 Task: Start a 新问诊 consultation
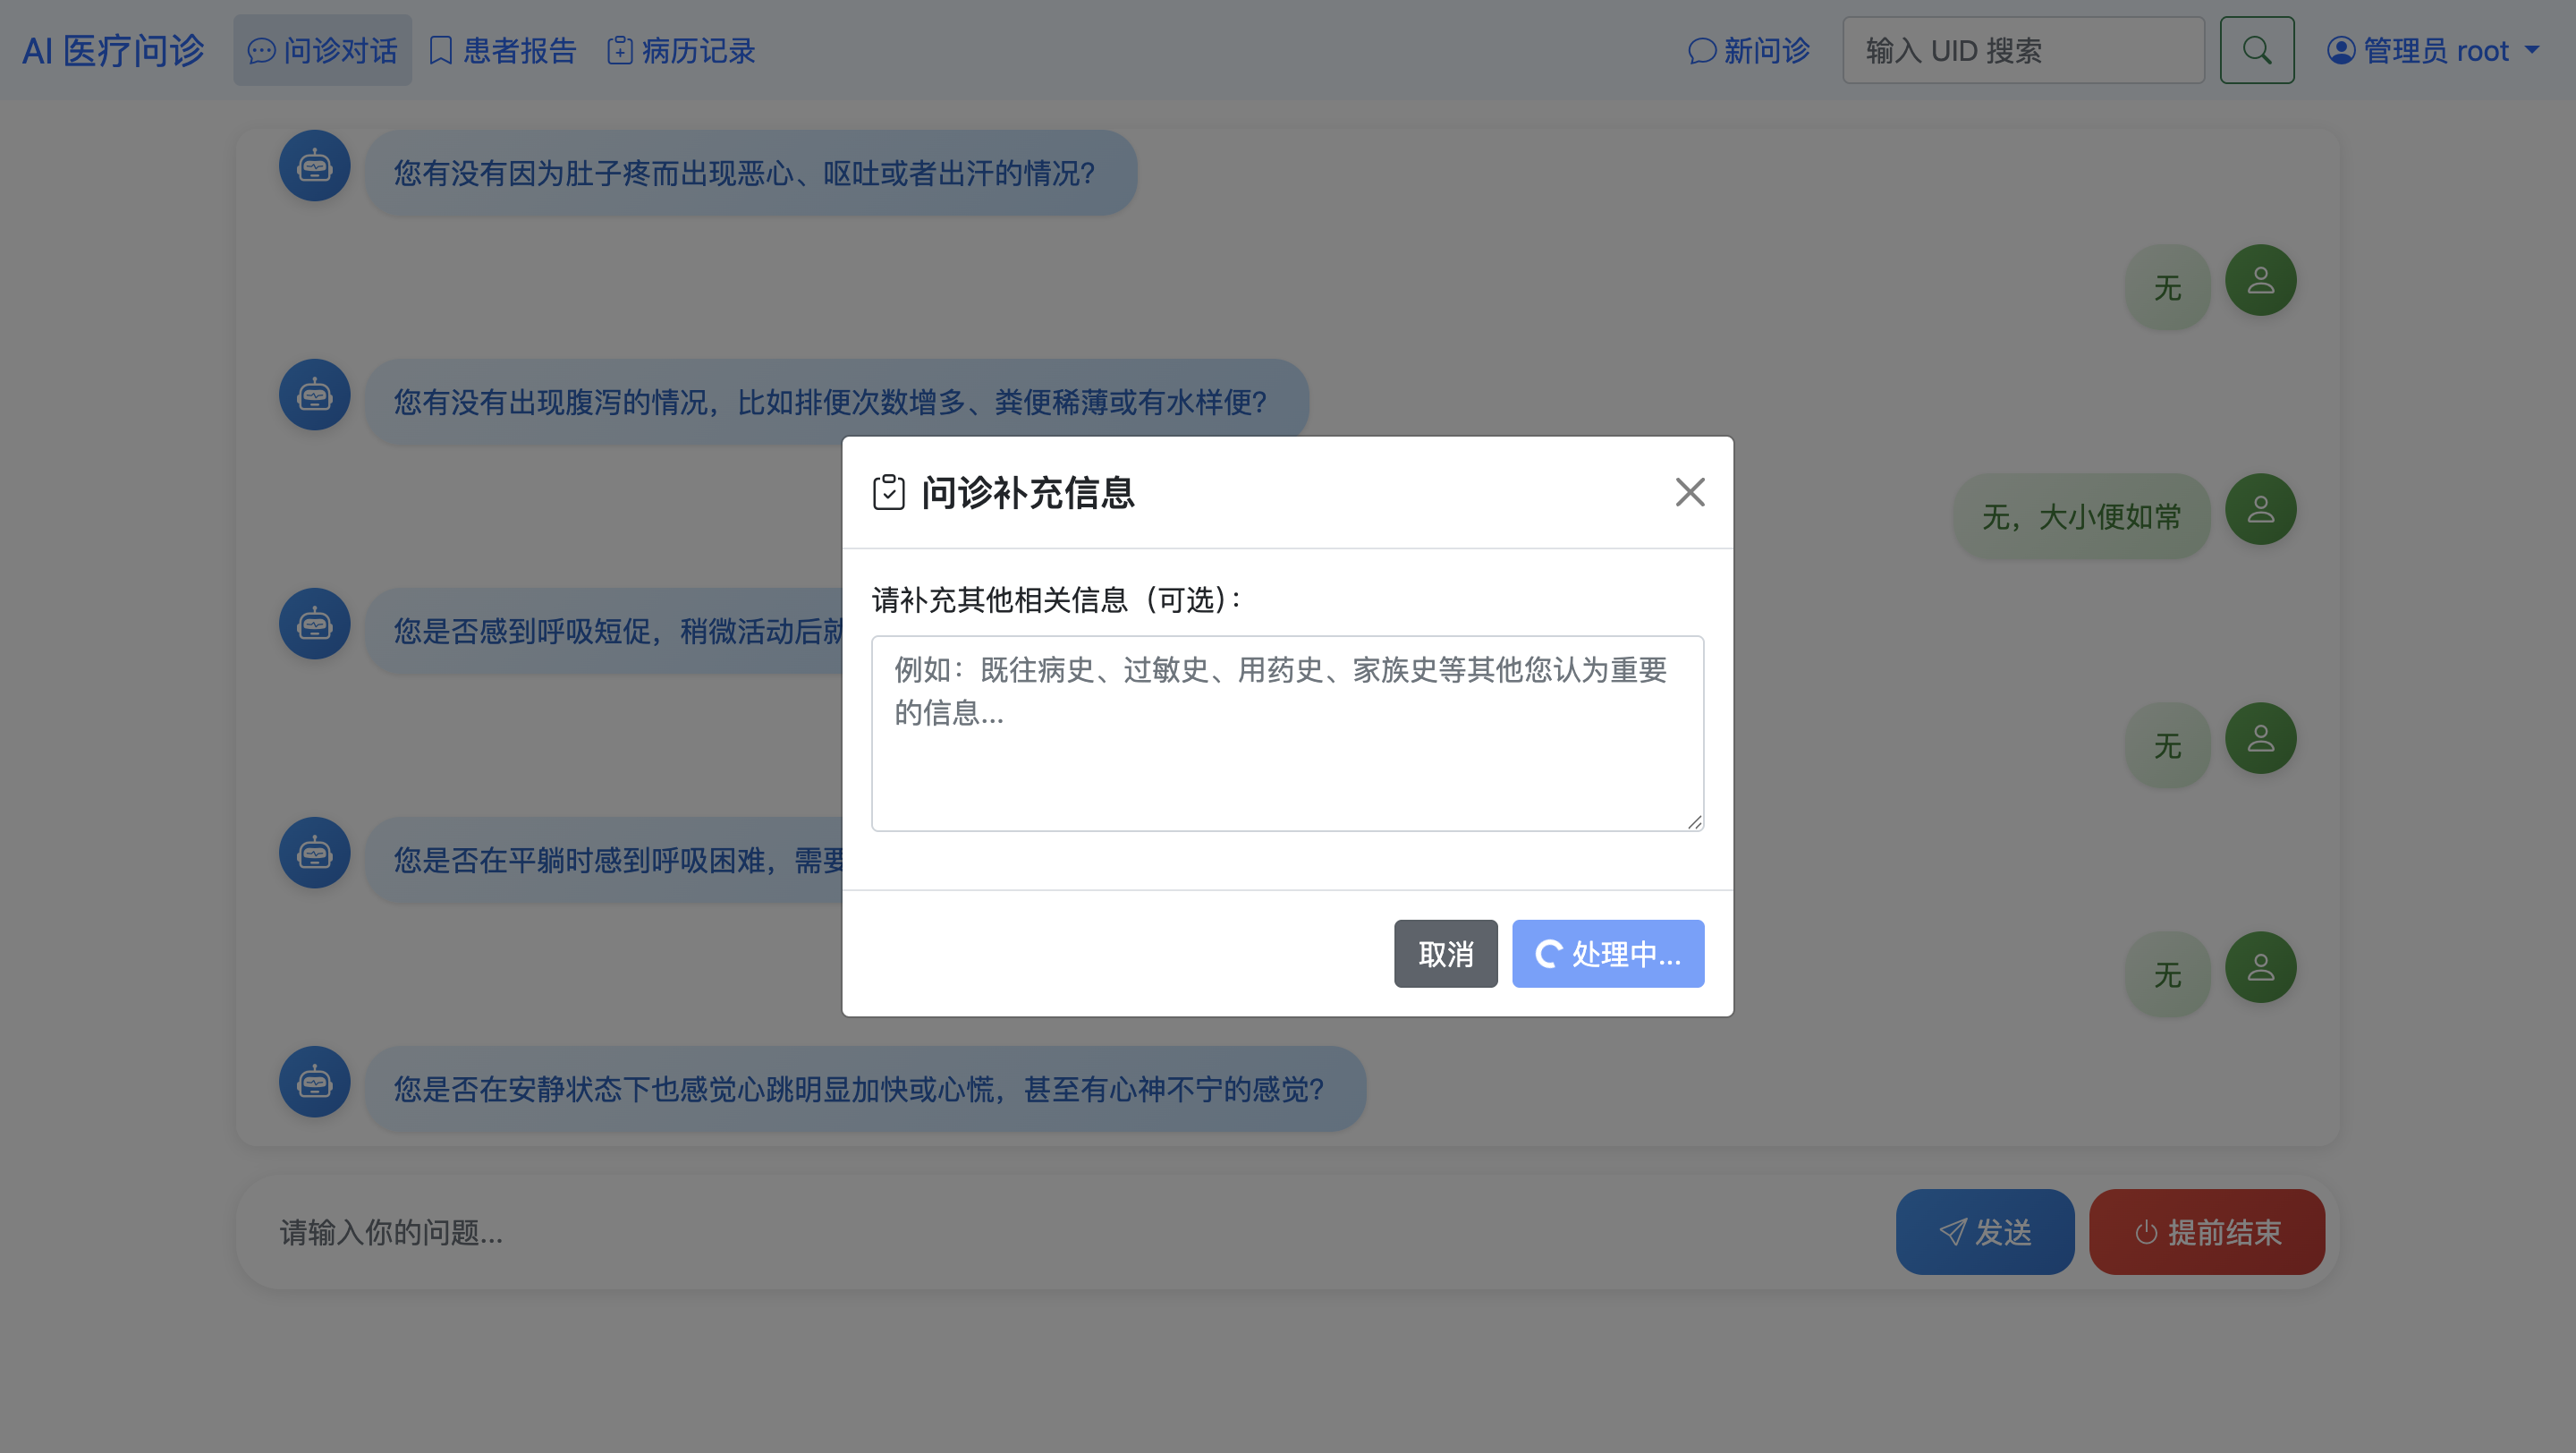pos(1749,50)
